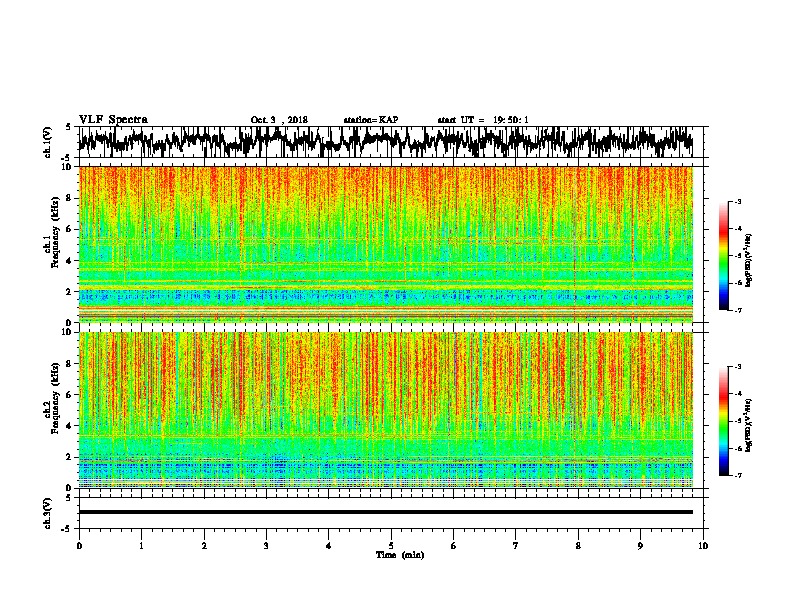This screenshot has height=612, width=792.
Task: Click the "station=KAP" header text
Action: [x=370, y=120]
